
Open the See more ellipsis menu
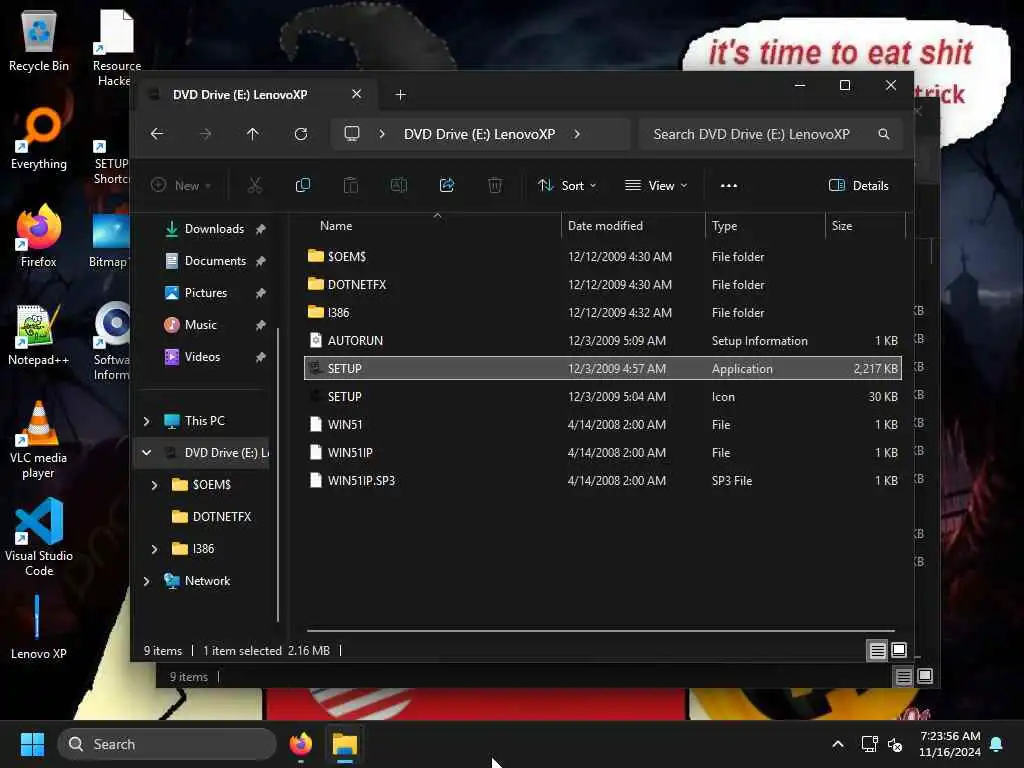tap(729, 185)
